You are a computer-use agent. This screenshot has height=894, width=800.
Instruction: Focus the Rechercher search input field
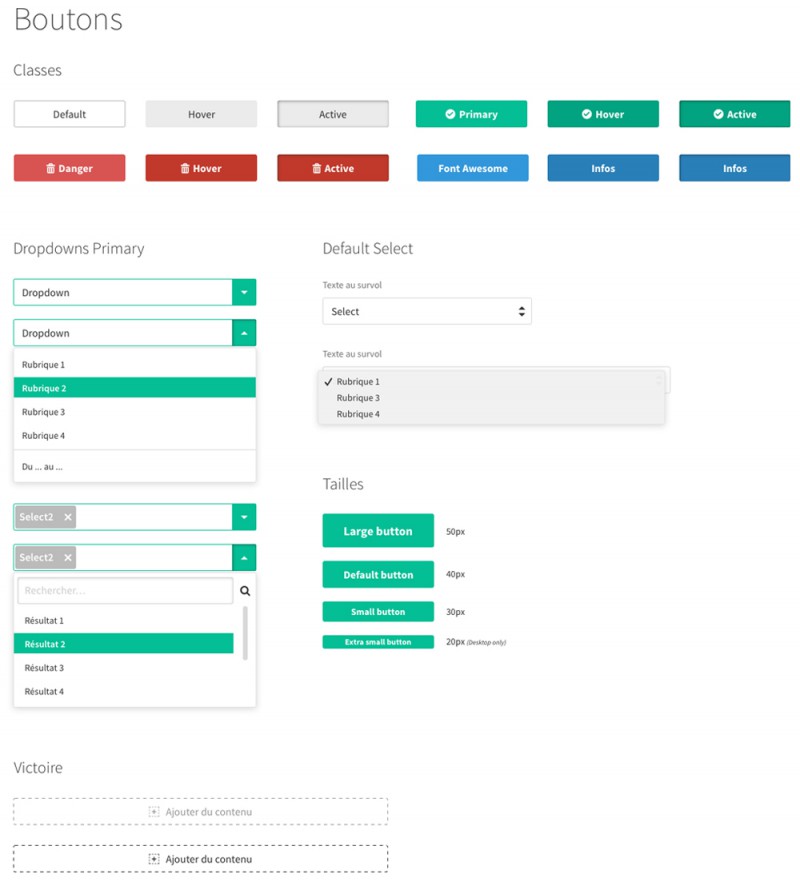point(125,591)
